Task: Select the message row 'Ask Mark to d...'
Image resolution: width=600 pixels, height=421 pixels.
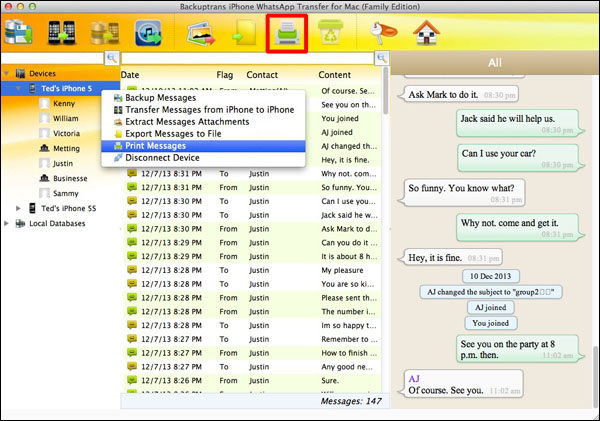Action: pos(252,229)
